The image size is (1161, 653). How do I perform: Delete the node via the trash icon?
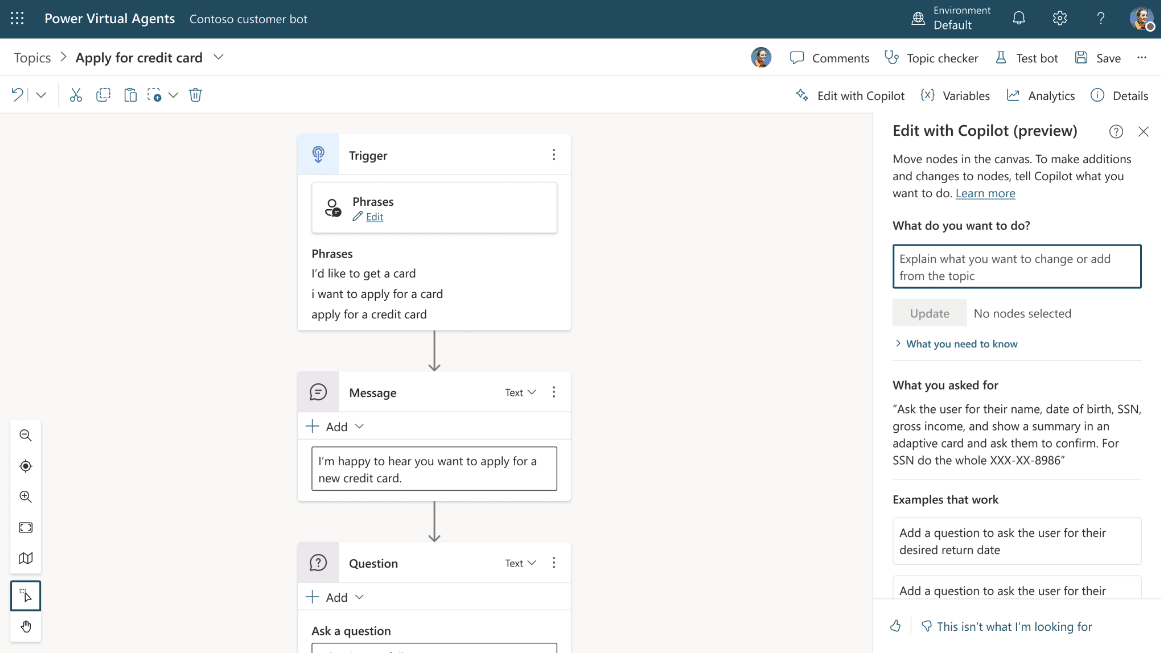pos(195,94)
